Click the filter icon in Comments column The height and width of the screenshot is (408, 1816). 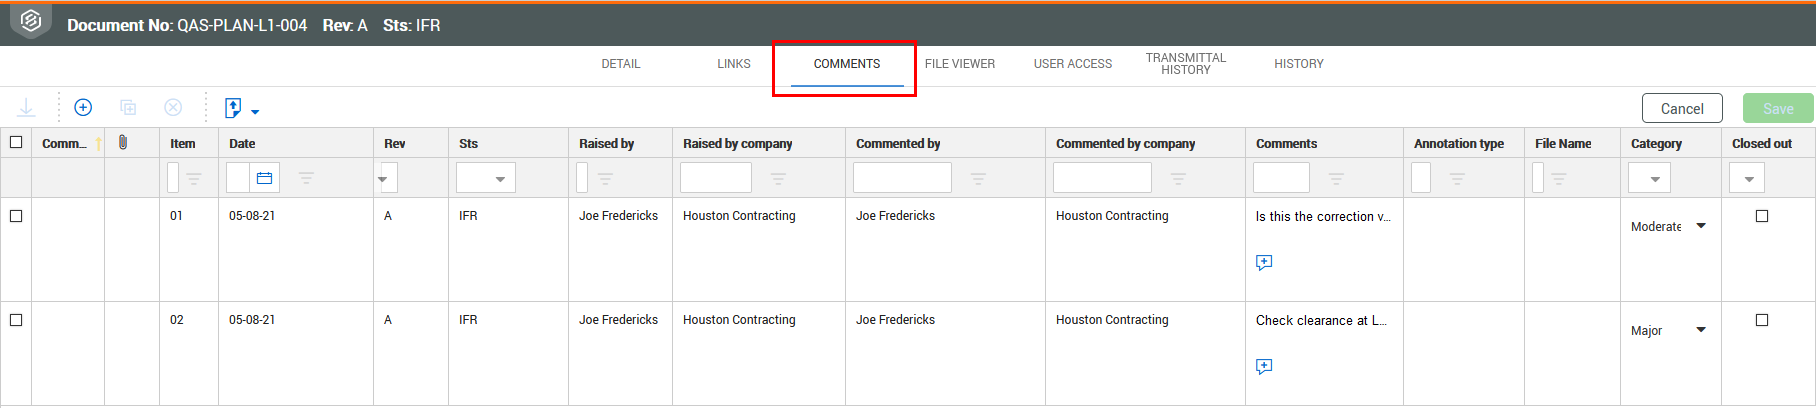pyautogui.click(x=1336, y=178)
